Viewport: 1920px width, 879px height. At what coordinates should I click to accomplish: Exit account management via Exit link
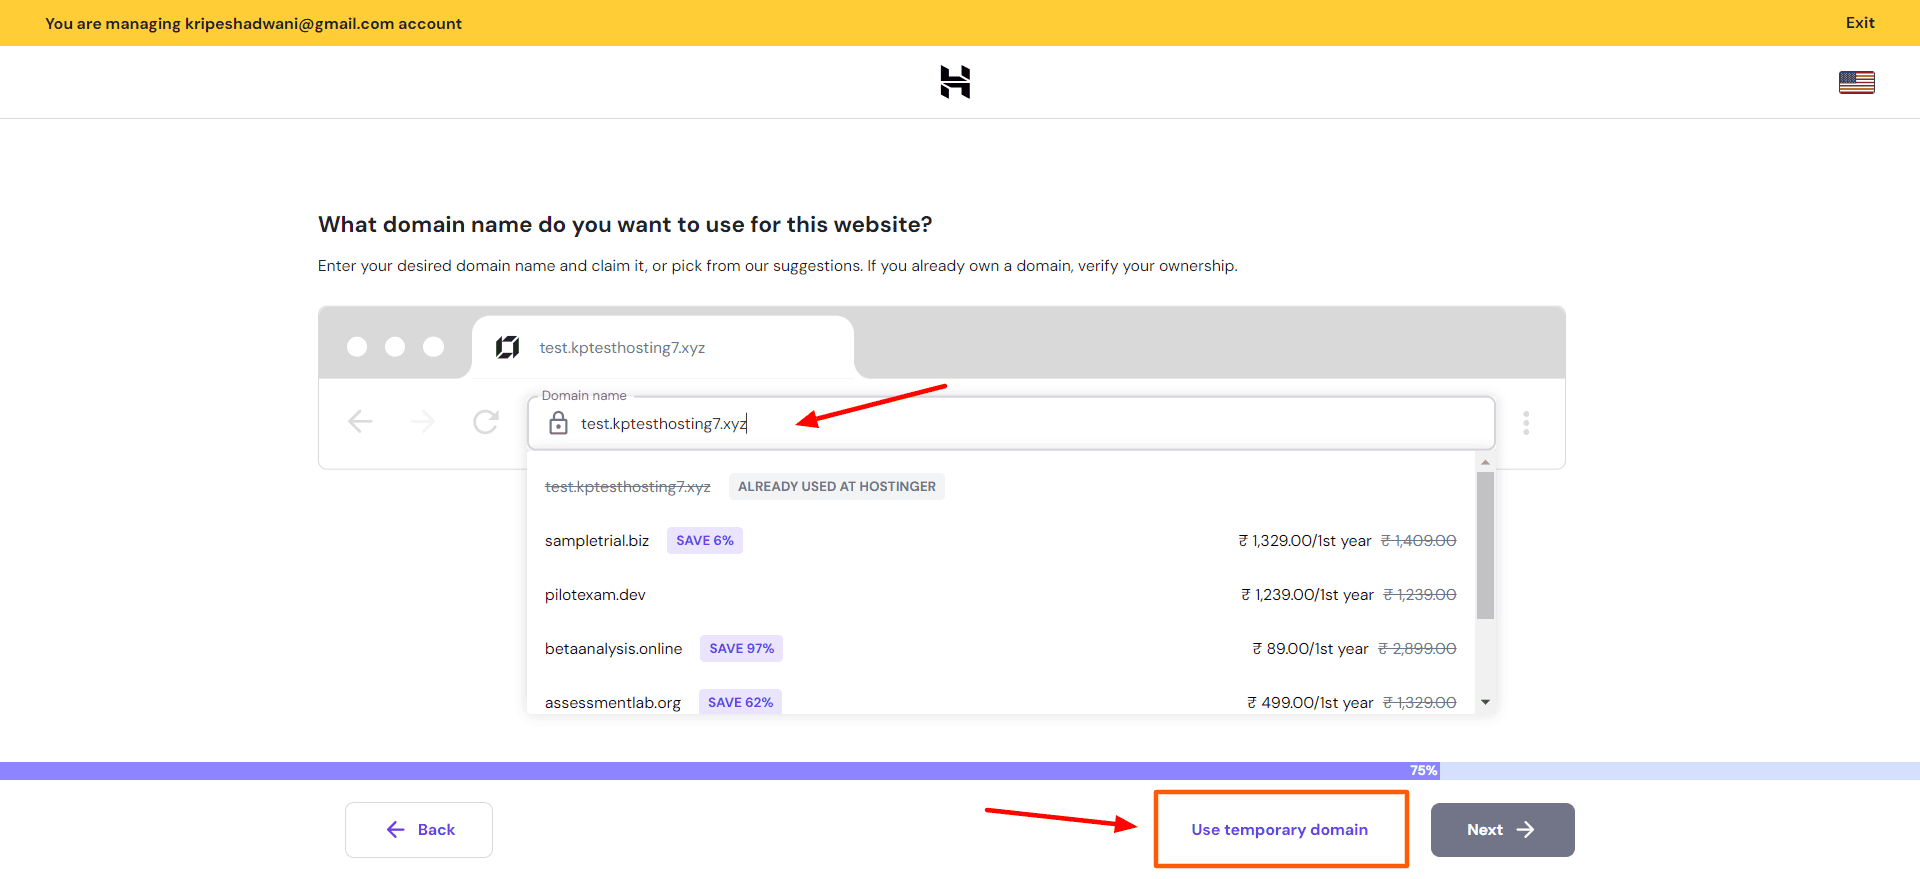(1859, 23)
